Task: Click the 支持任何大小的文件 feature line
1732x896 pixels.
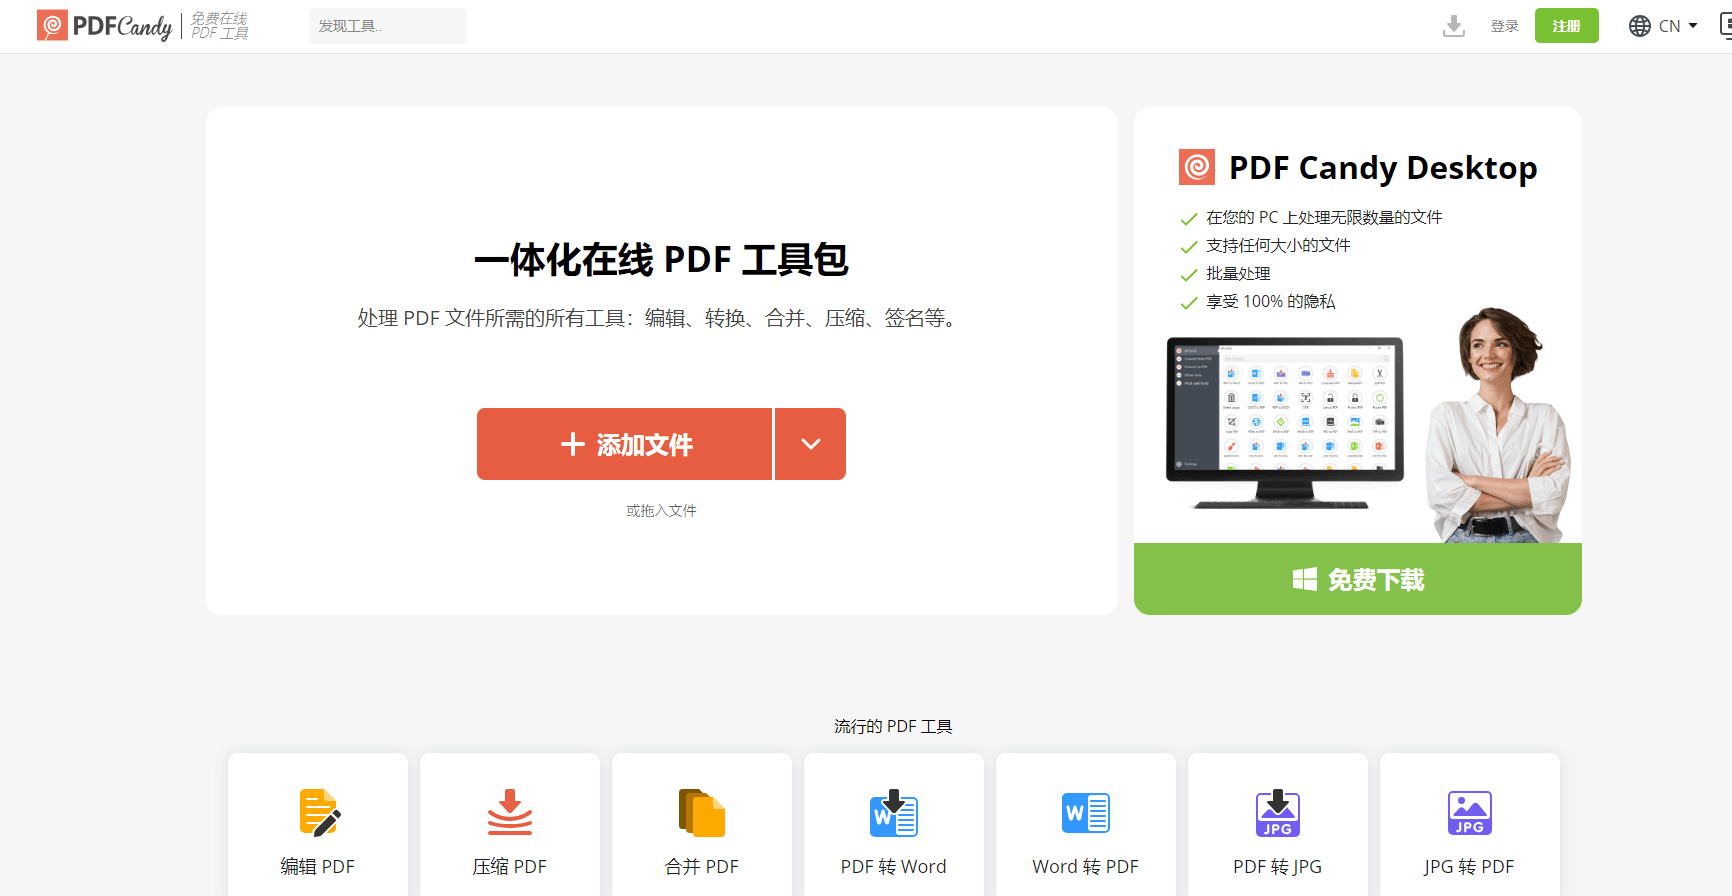Action: pos(1278,245)
